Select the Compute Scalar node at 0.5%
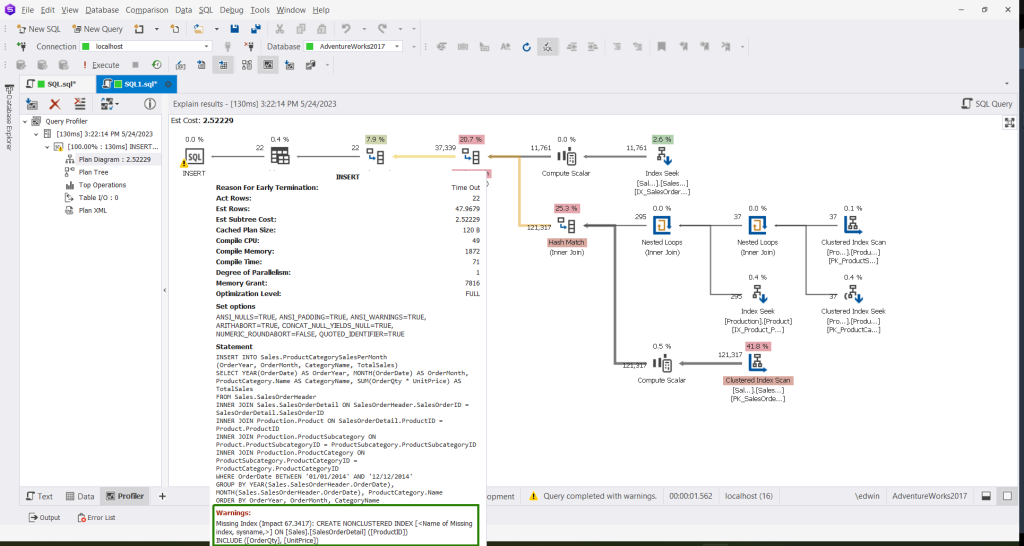1024x546 pixels. click(x=662, y=364)
